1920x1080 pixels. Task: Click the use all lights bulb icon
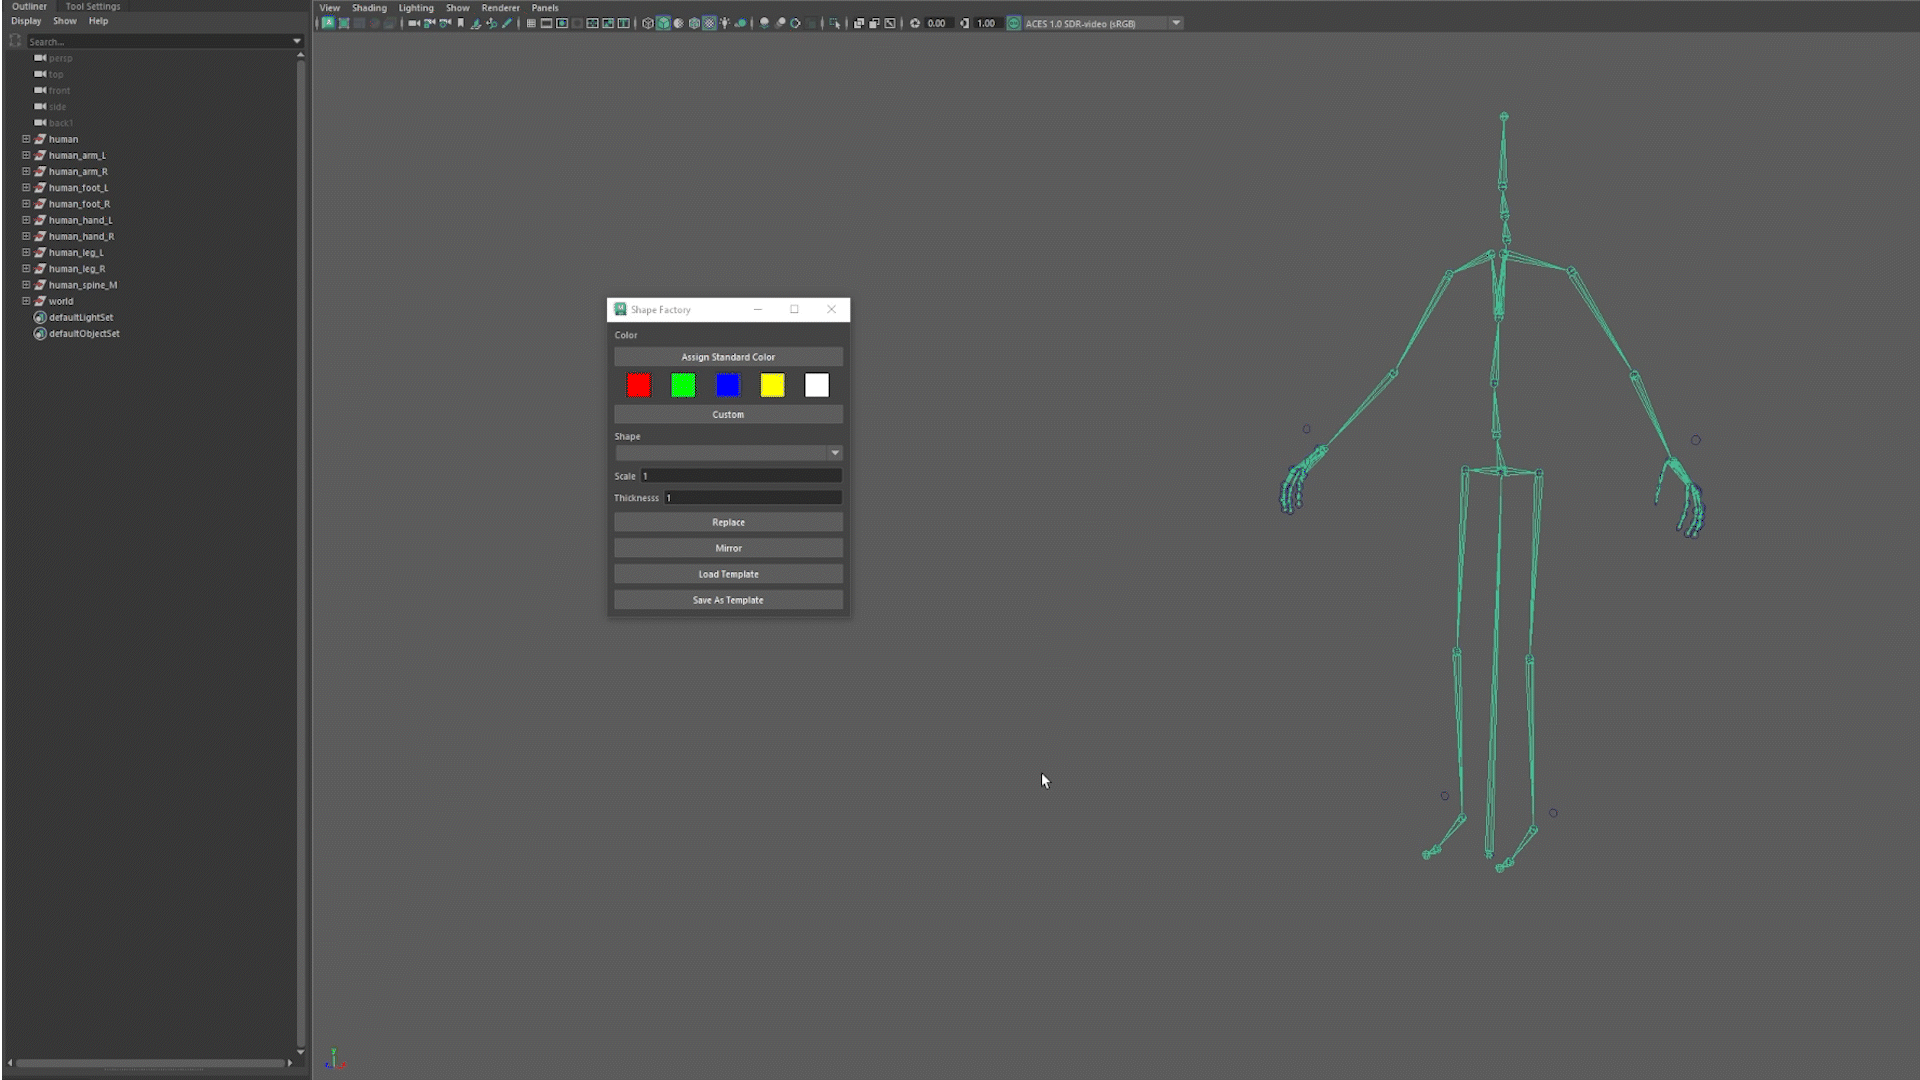725,23
